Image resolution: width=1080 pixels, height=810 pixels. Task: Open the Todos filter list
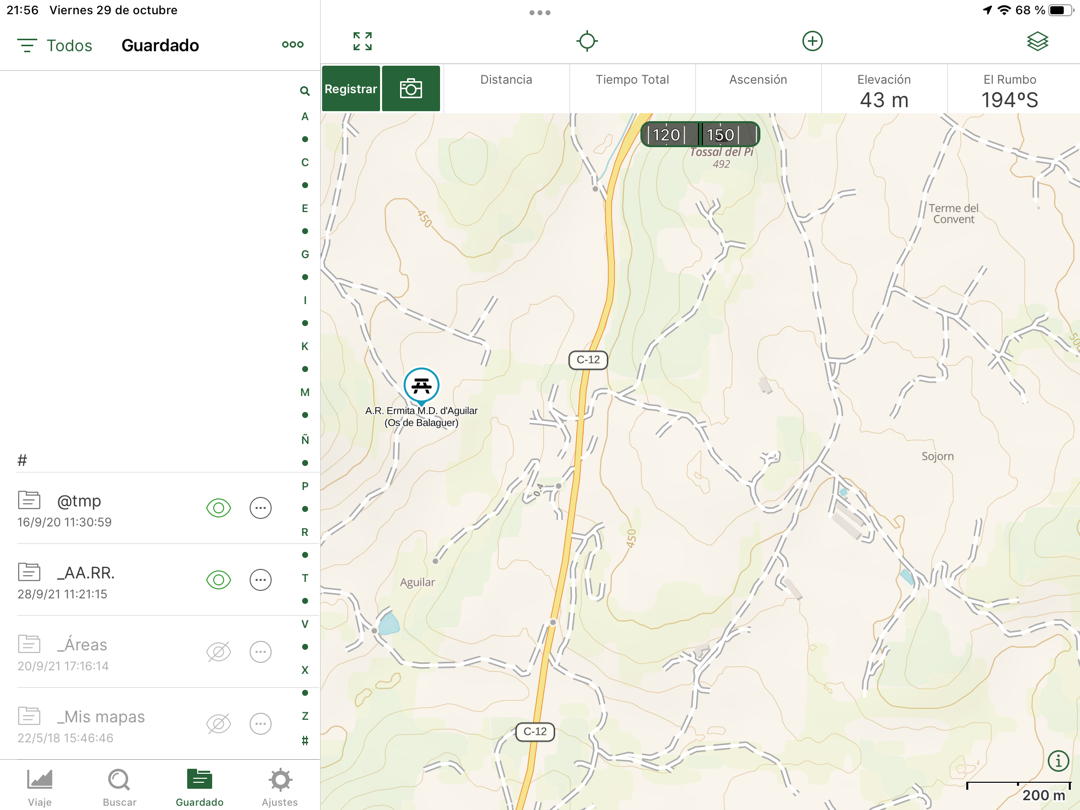point(55,46)
